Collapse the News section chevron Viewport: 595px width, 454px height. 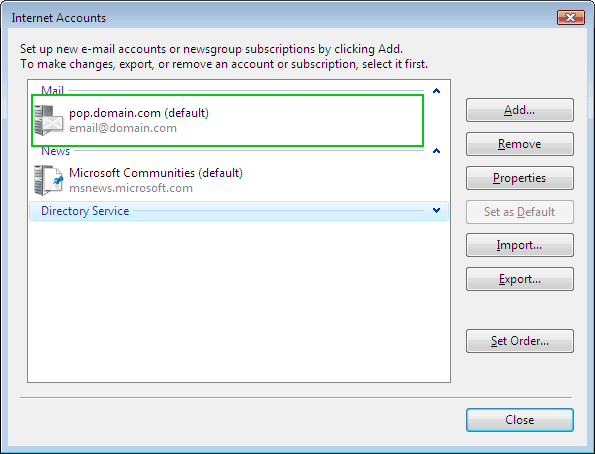(x=436, y=151)
